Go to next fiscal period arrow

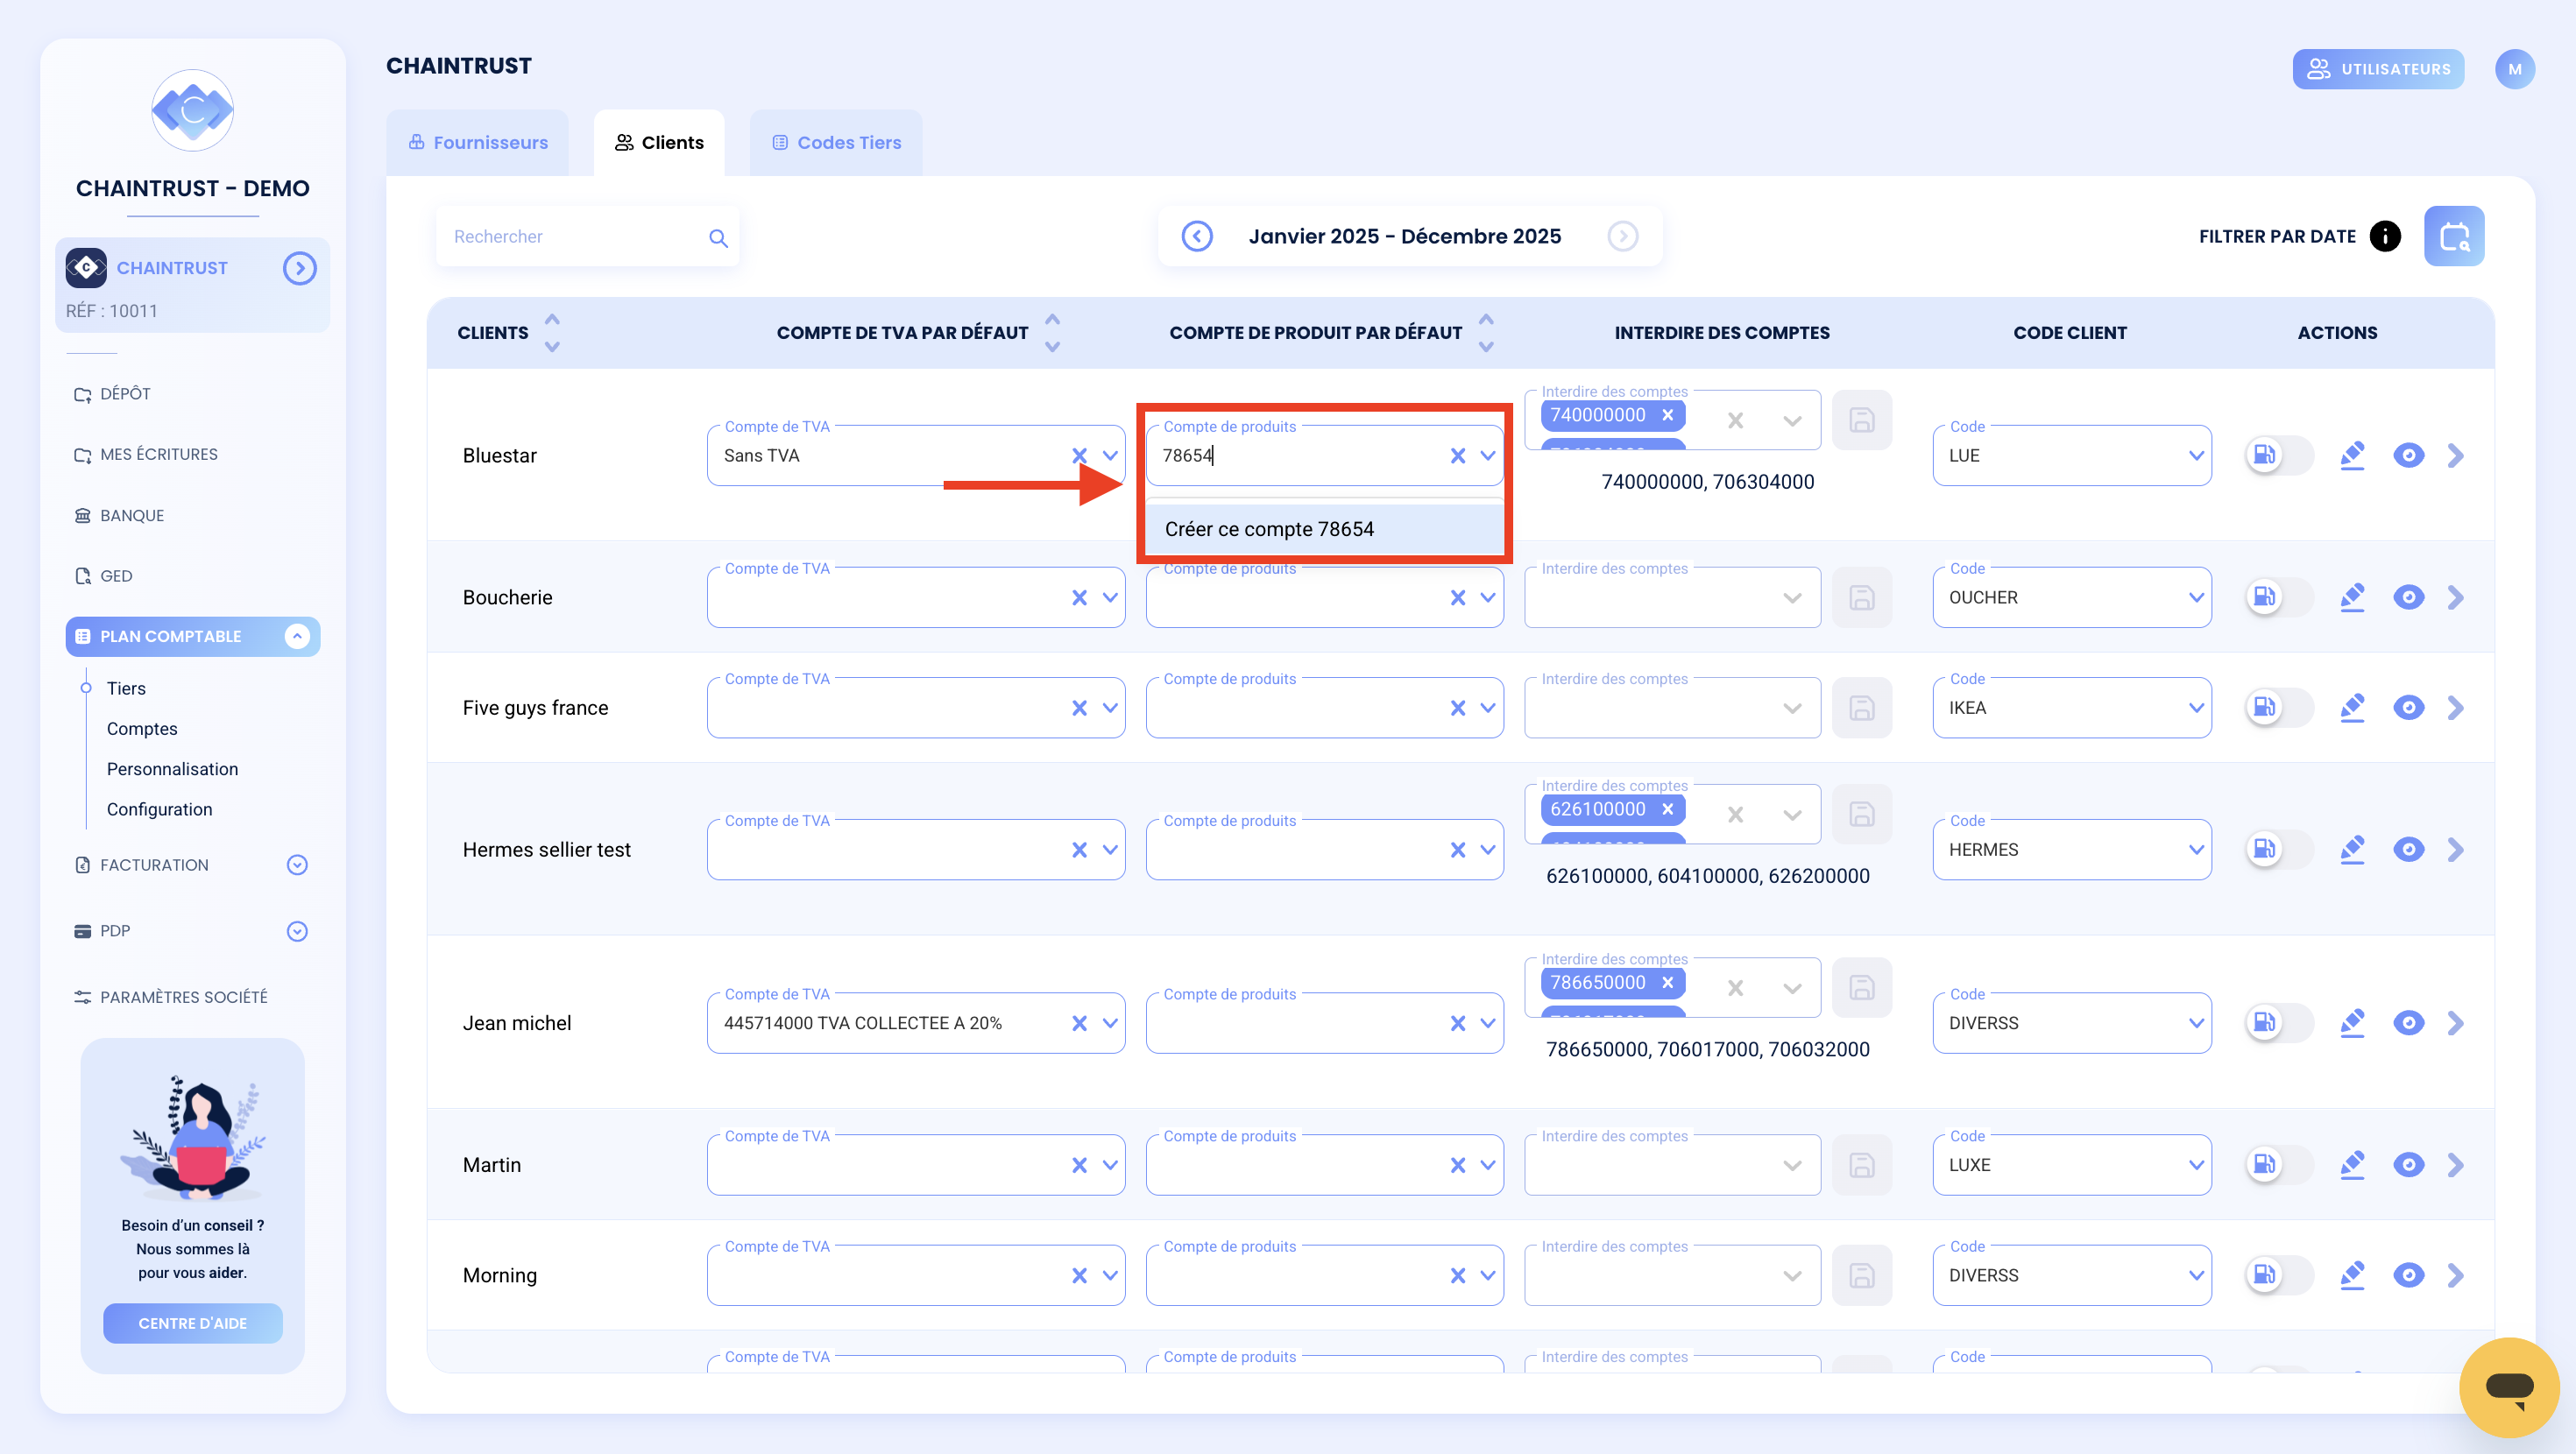[1622, 236]
